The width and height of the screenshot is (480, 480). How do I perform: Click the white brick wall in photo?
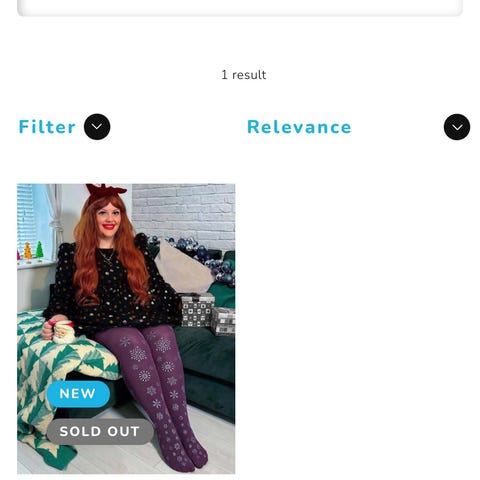(x=184, y=212)
